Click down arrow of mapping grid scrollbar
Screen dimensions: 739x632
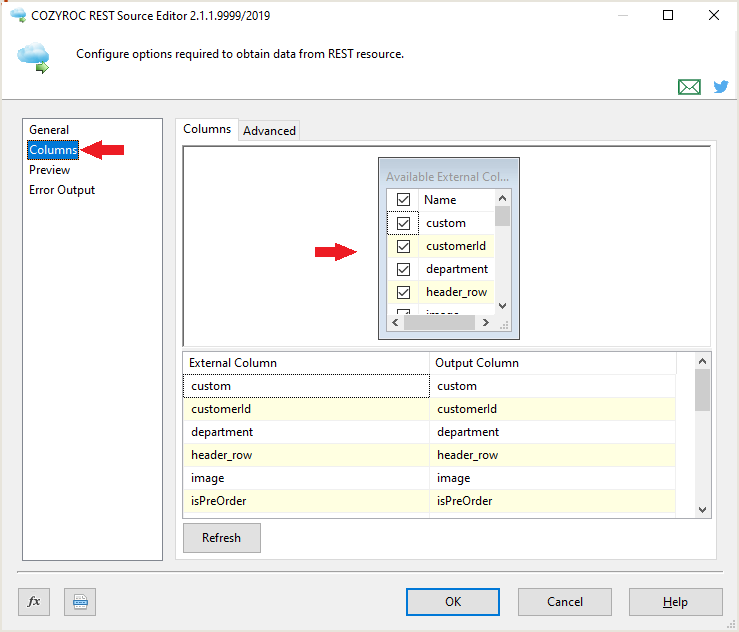(x=702, y=509)
